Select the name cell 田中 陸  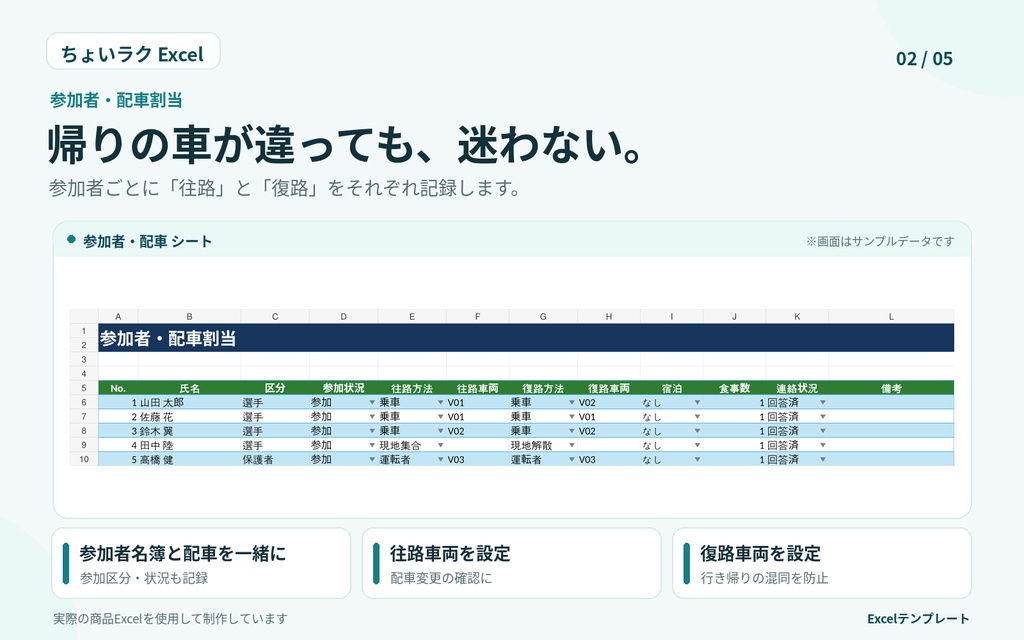pos(189,445)
